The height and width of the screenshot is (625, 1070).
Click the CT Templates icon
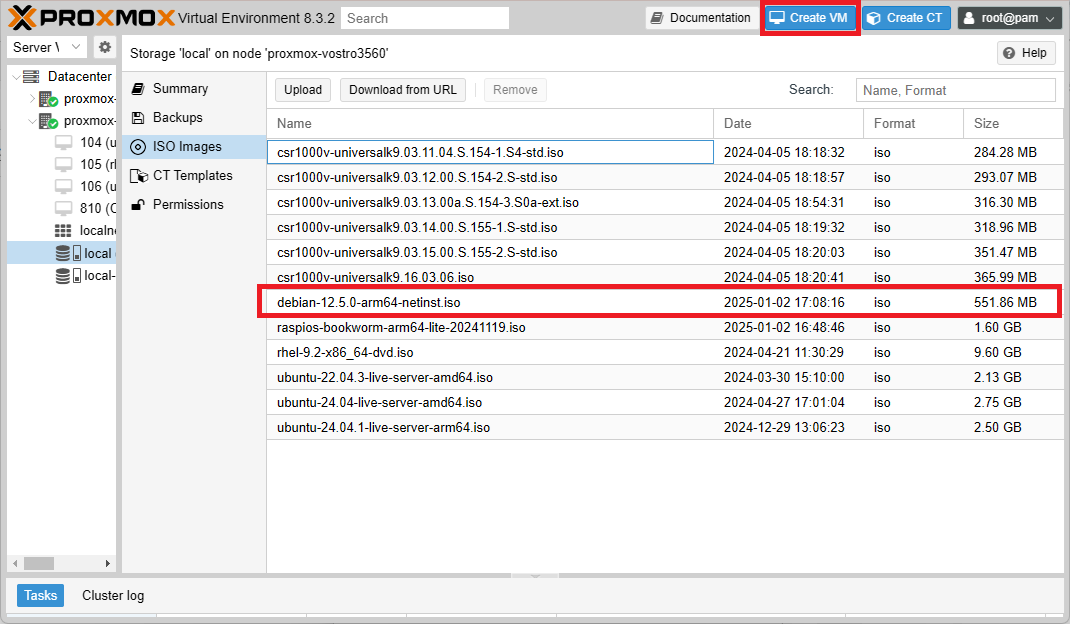click(139, 176)
